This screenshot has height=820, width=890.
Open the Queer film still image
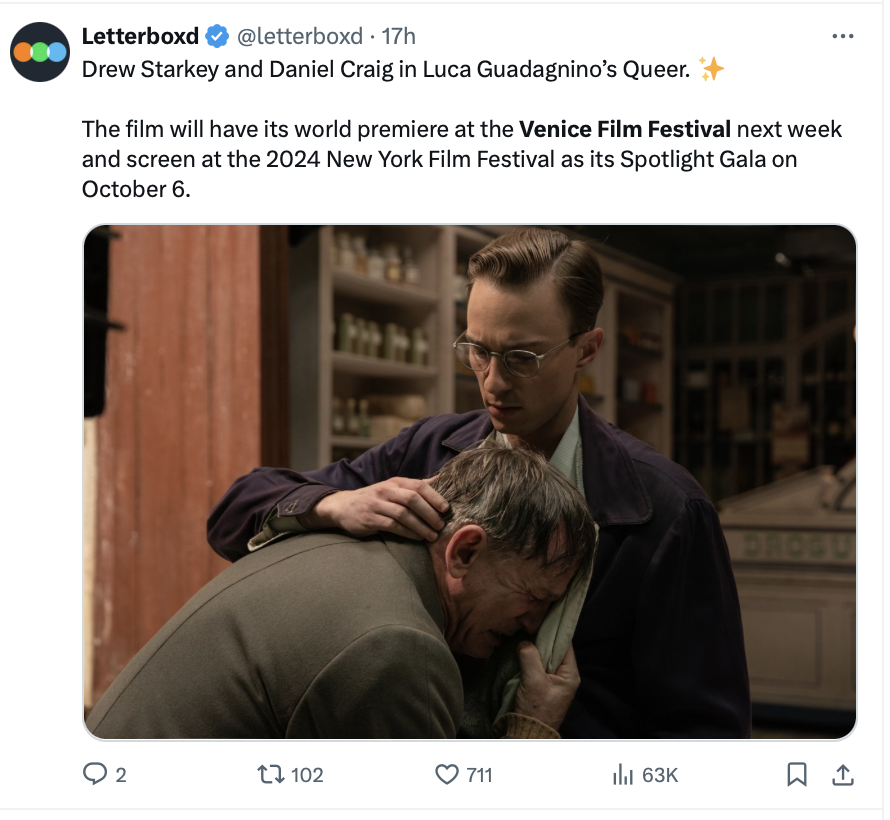click(x=470, y=482)
